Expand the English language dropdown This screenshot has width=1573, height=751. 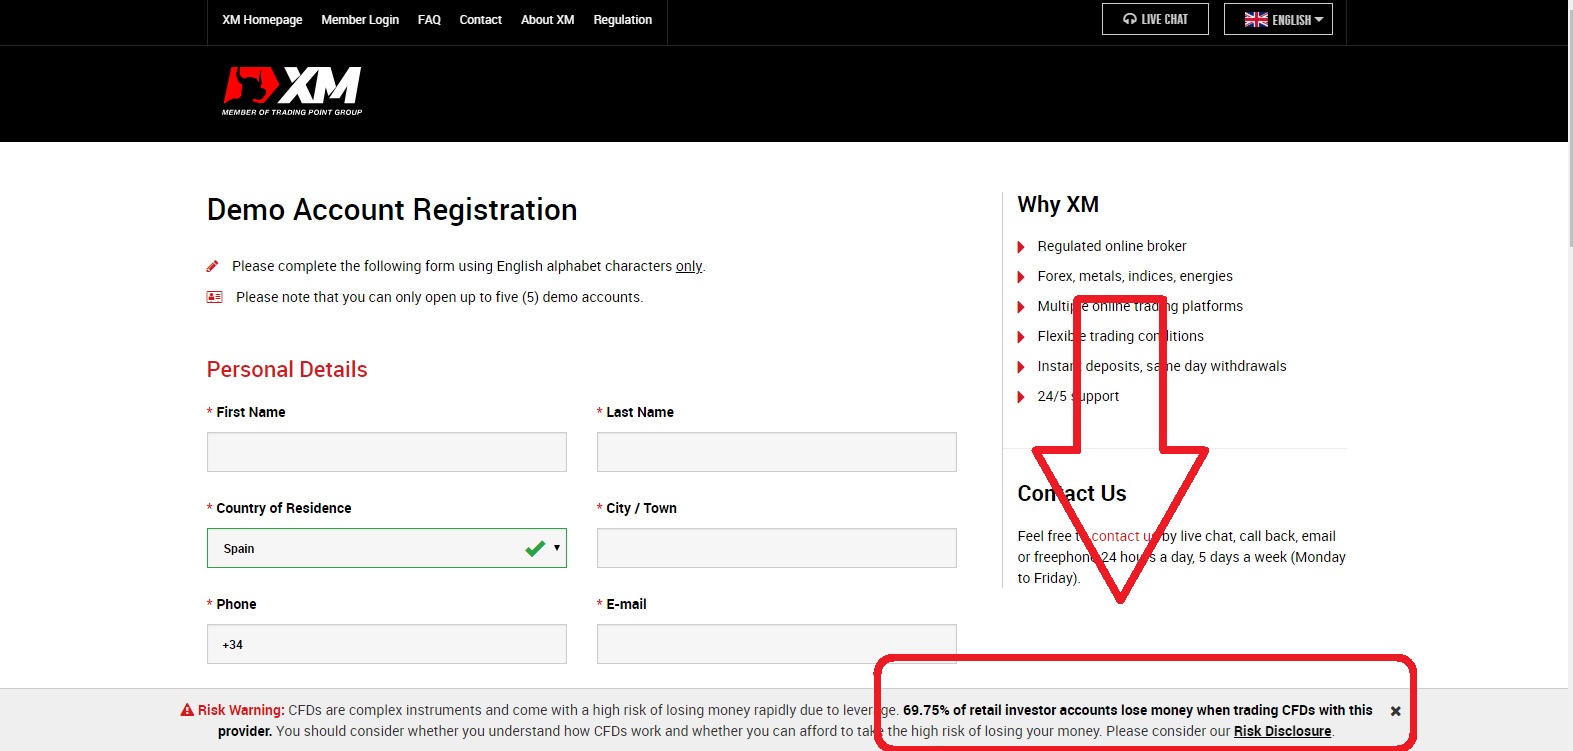[1278, 19]
